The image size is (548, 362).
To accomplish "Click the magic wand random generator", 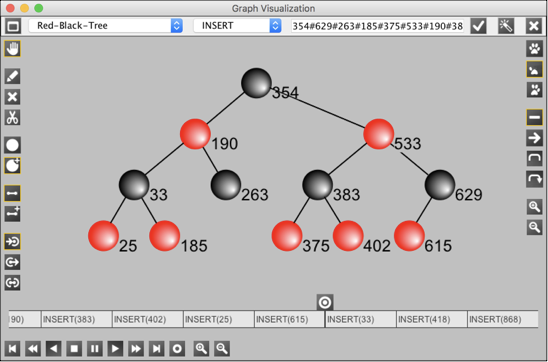I will click(x=506, y=26).
